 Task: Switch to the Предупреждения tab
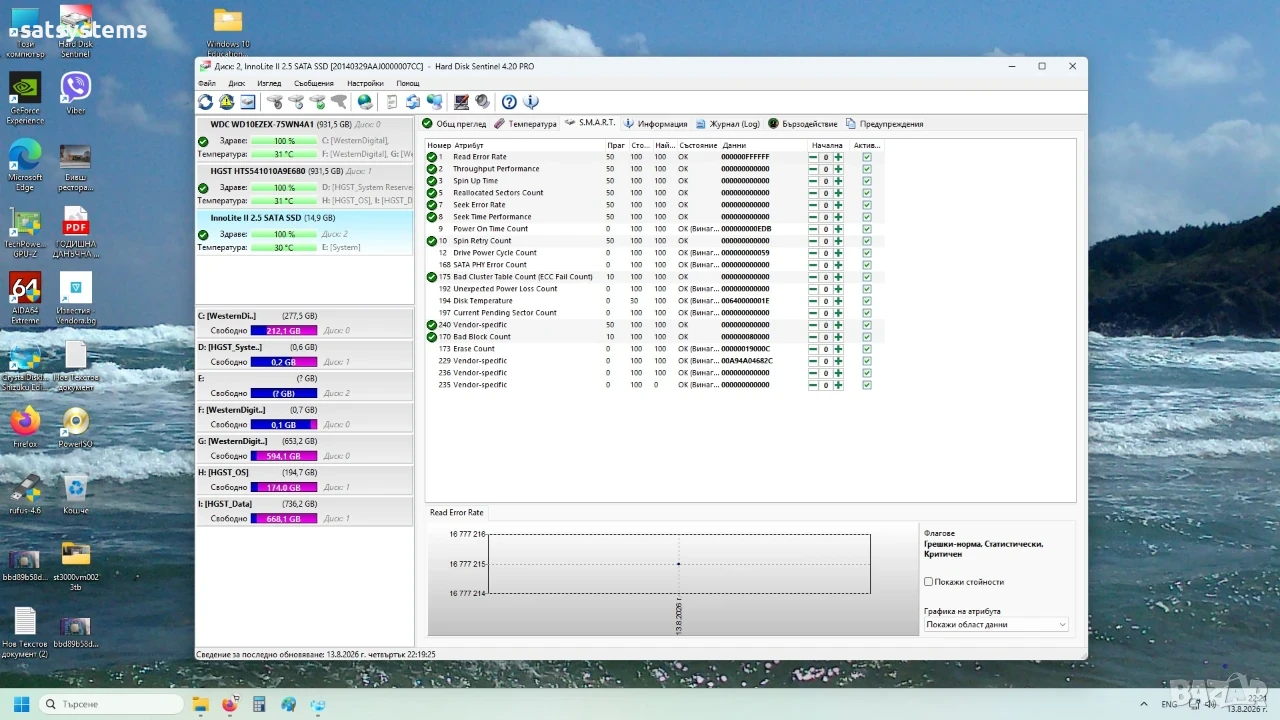click(x=884, y=124)
